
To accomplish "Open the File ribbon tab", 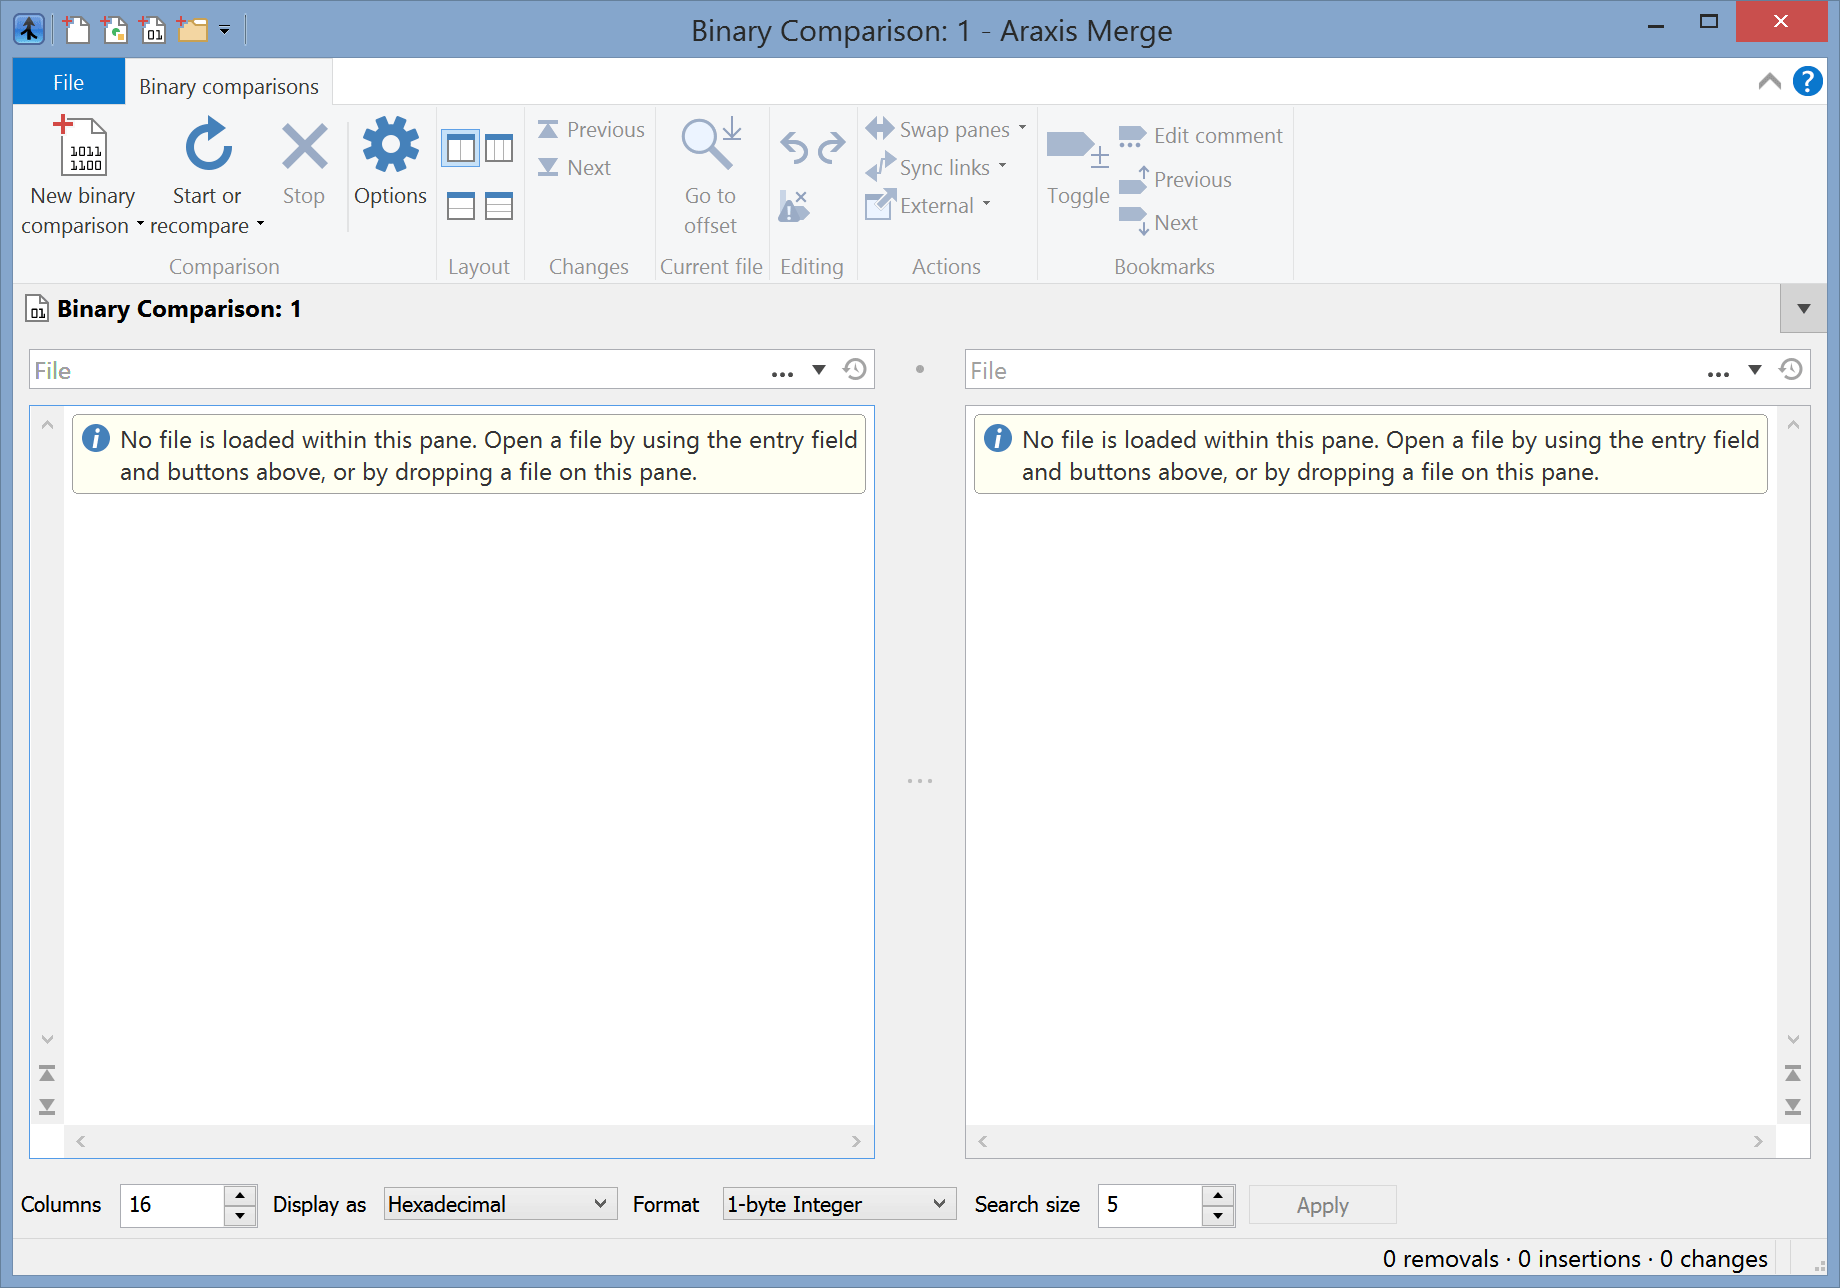I will 69,83.
